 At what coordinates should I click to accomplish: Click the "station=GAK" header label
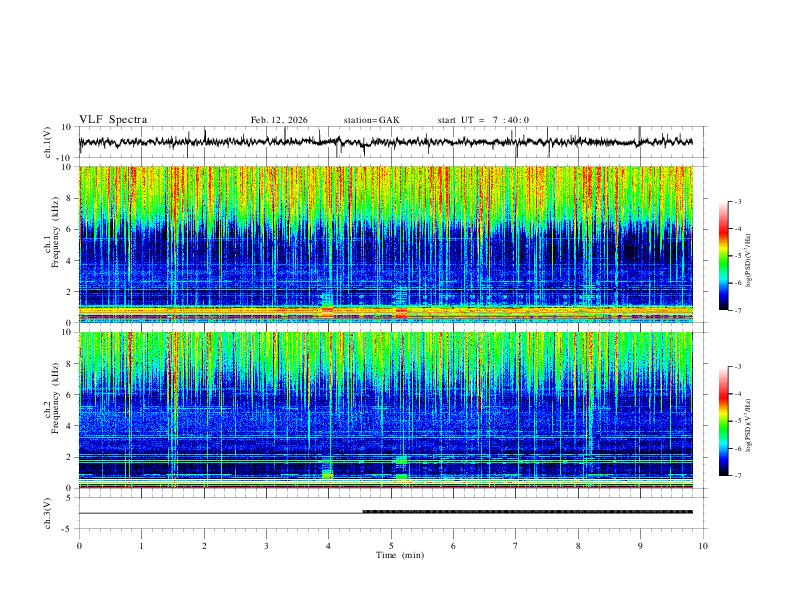[x=371, y=120]
